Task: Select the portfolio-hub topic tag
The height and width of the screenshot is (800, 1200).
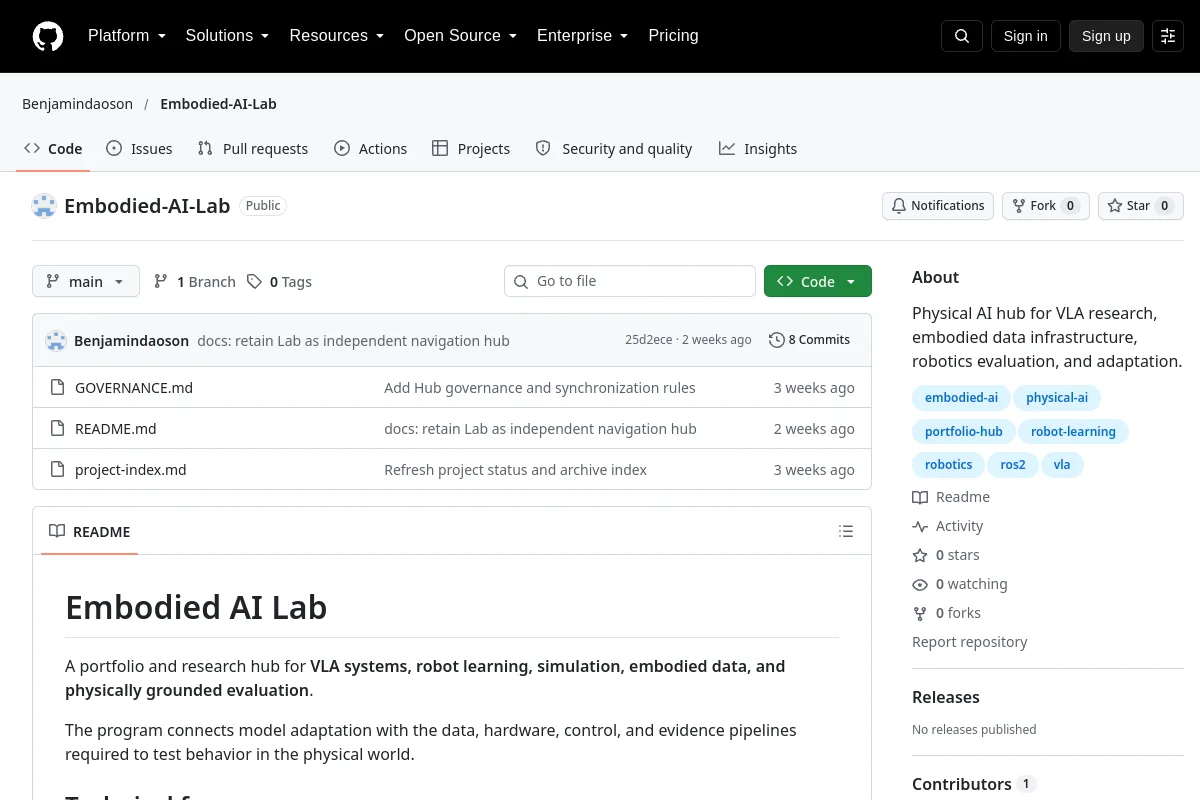Action: 964,432
